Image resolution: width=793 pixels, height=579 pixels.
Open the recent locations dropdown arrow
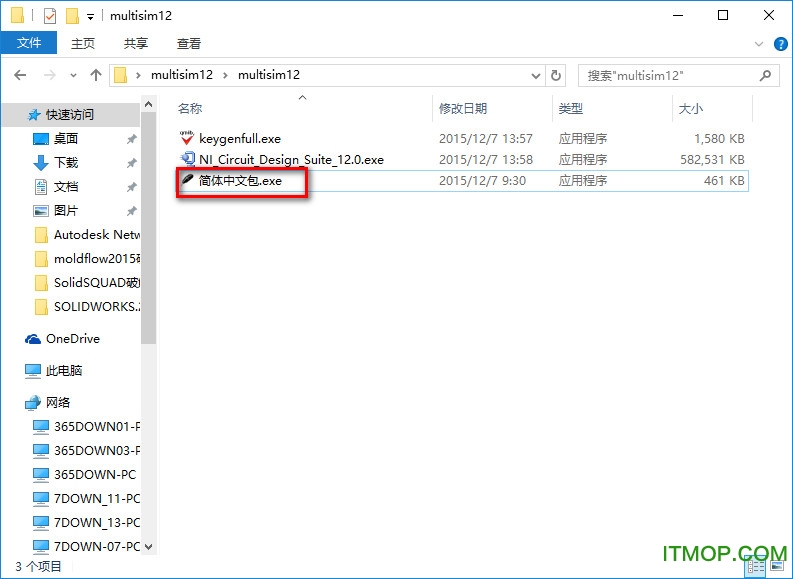73,76
